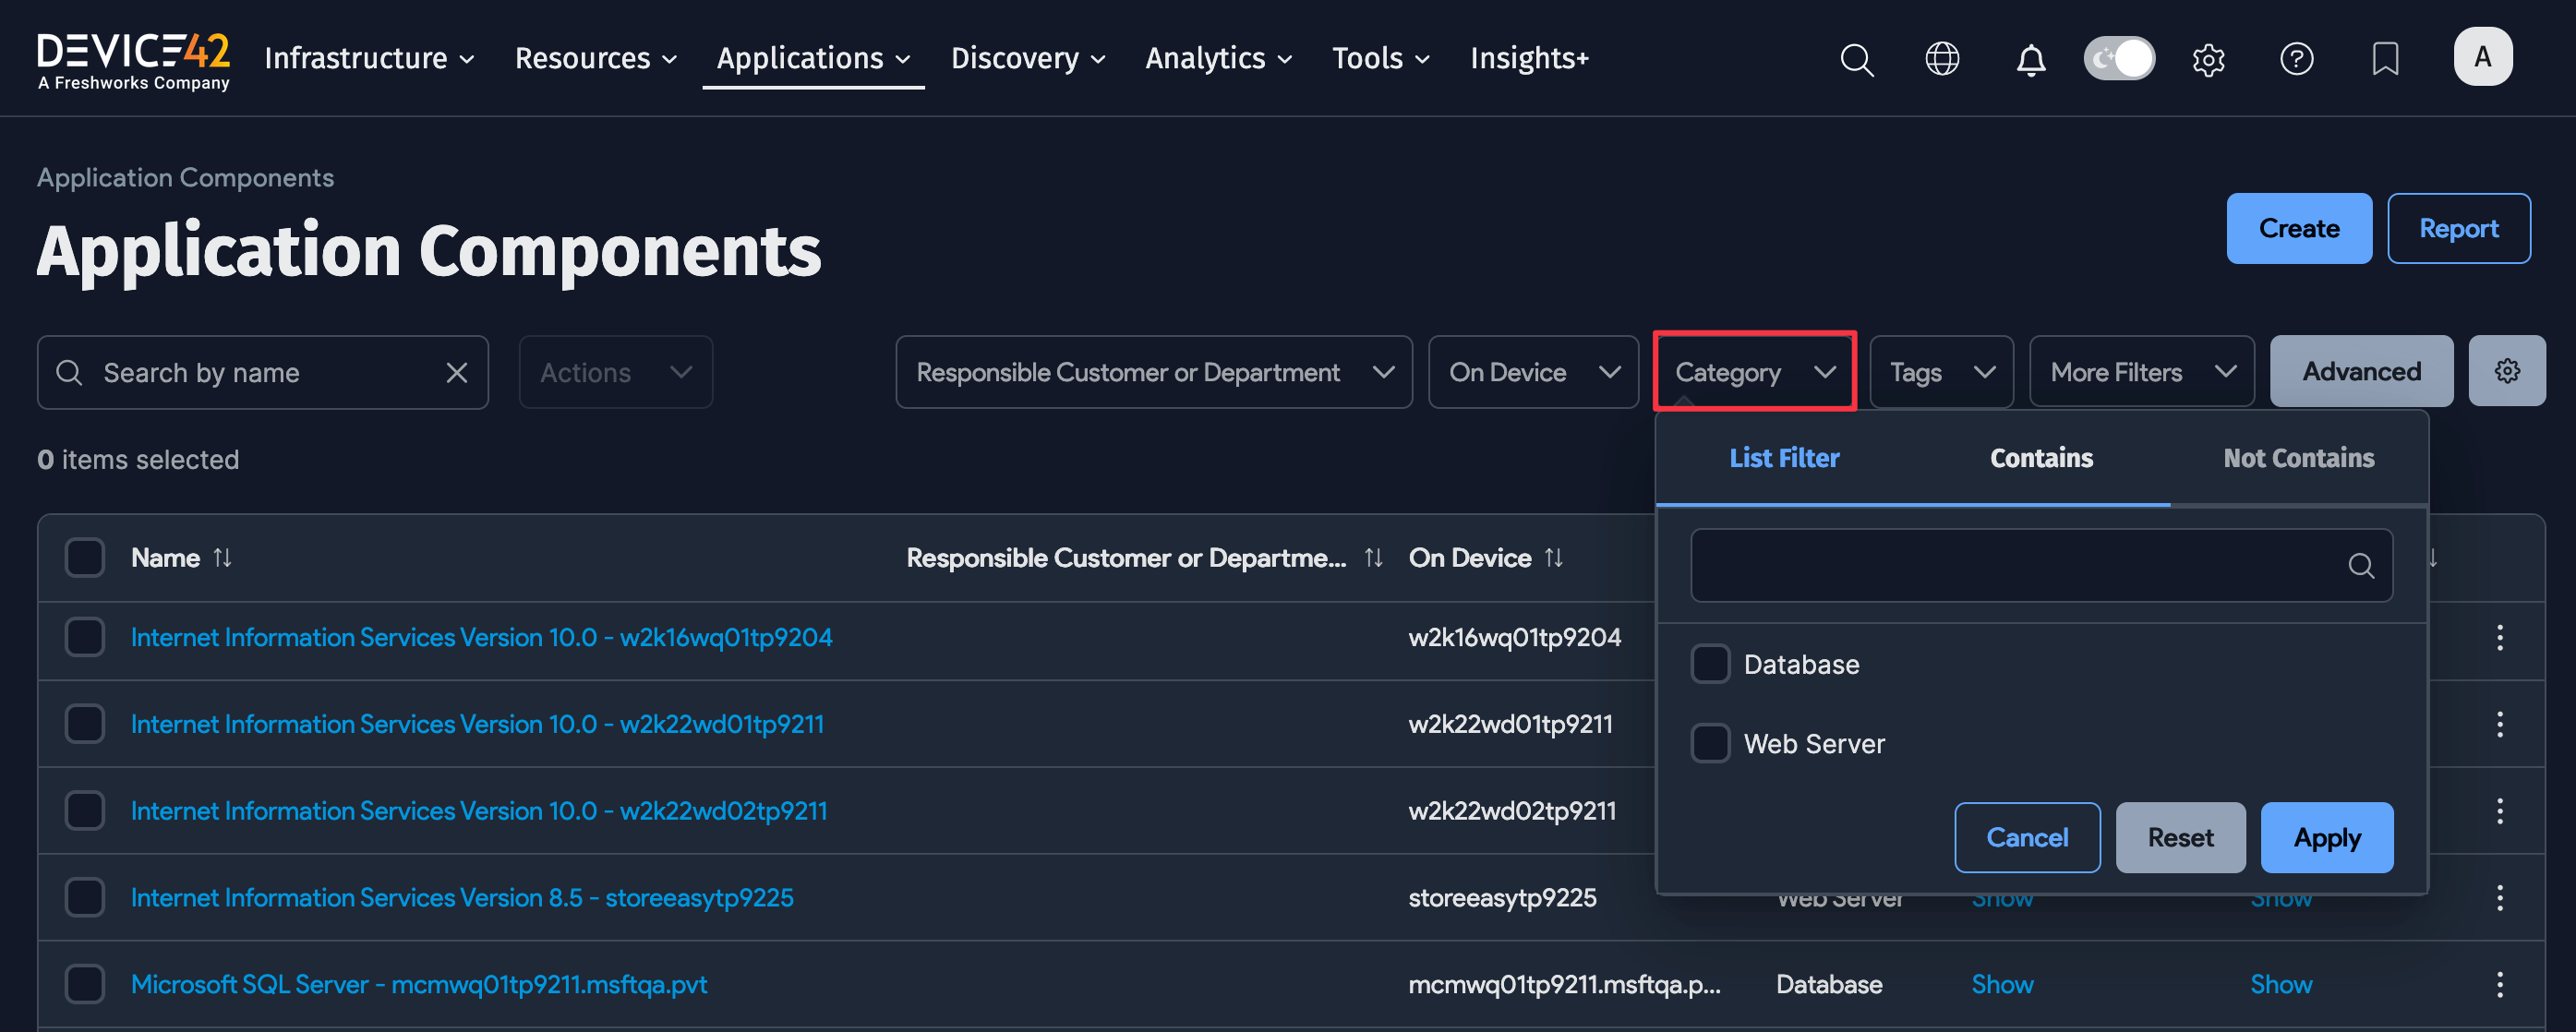Open the bookmarks icon
The width and height of the screenshot is (2576, 1032).
[2386, 59]
